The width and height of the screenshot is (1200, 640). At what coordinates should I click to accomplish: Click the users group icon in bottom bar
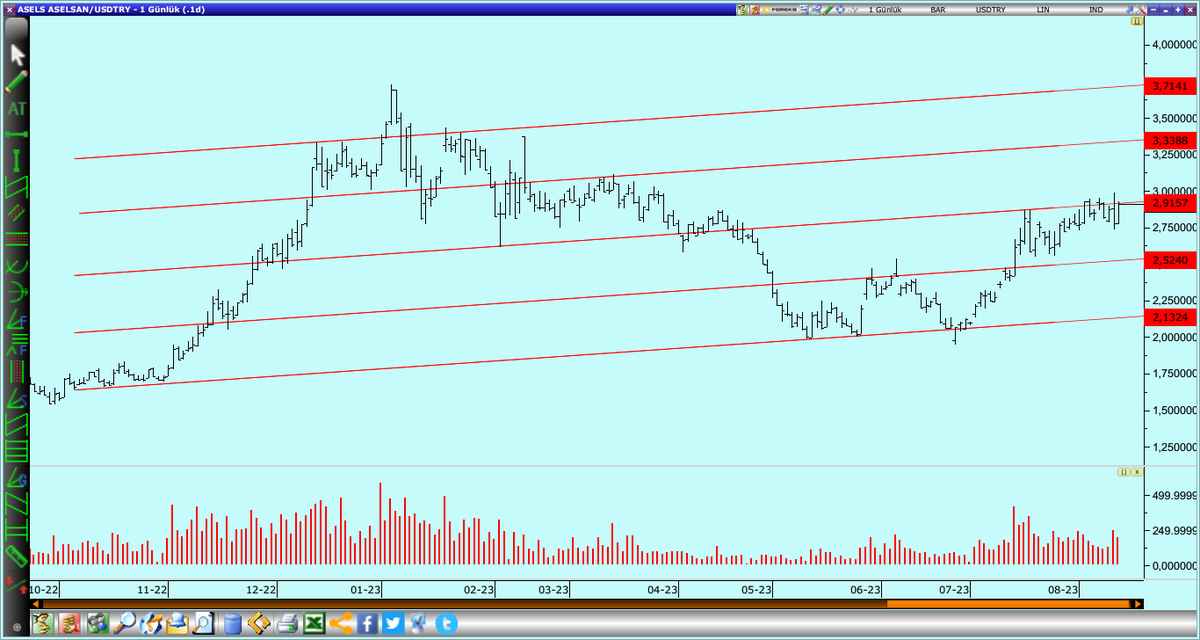(98, 624)
